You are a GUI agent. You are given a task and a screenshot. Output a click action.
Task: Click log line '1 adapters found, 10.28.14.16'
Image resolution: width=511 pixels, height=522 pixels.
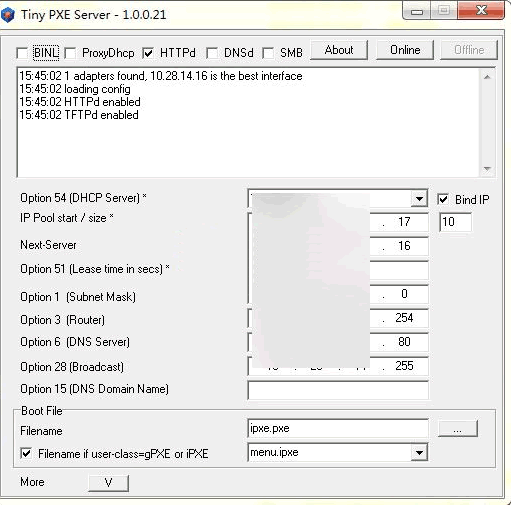[161, 76]
